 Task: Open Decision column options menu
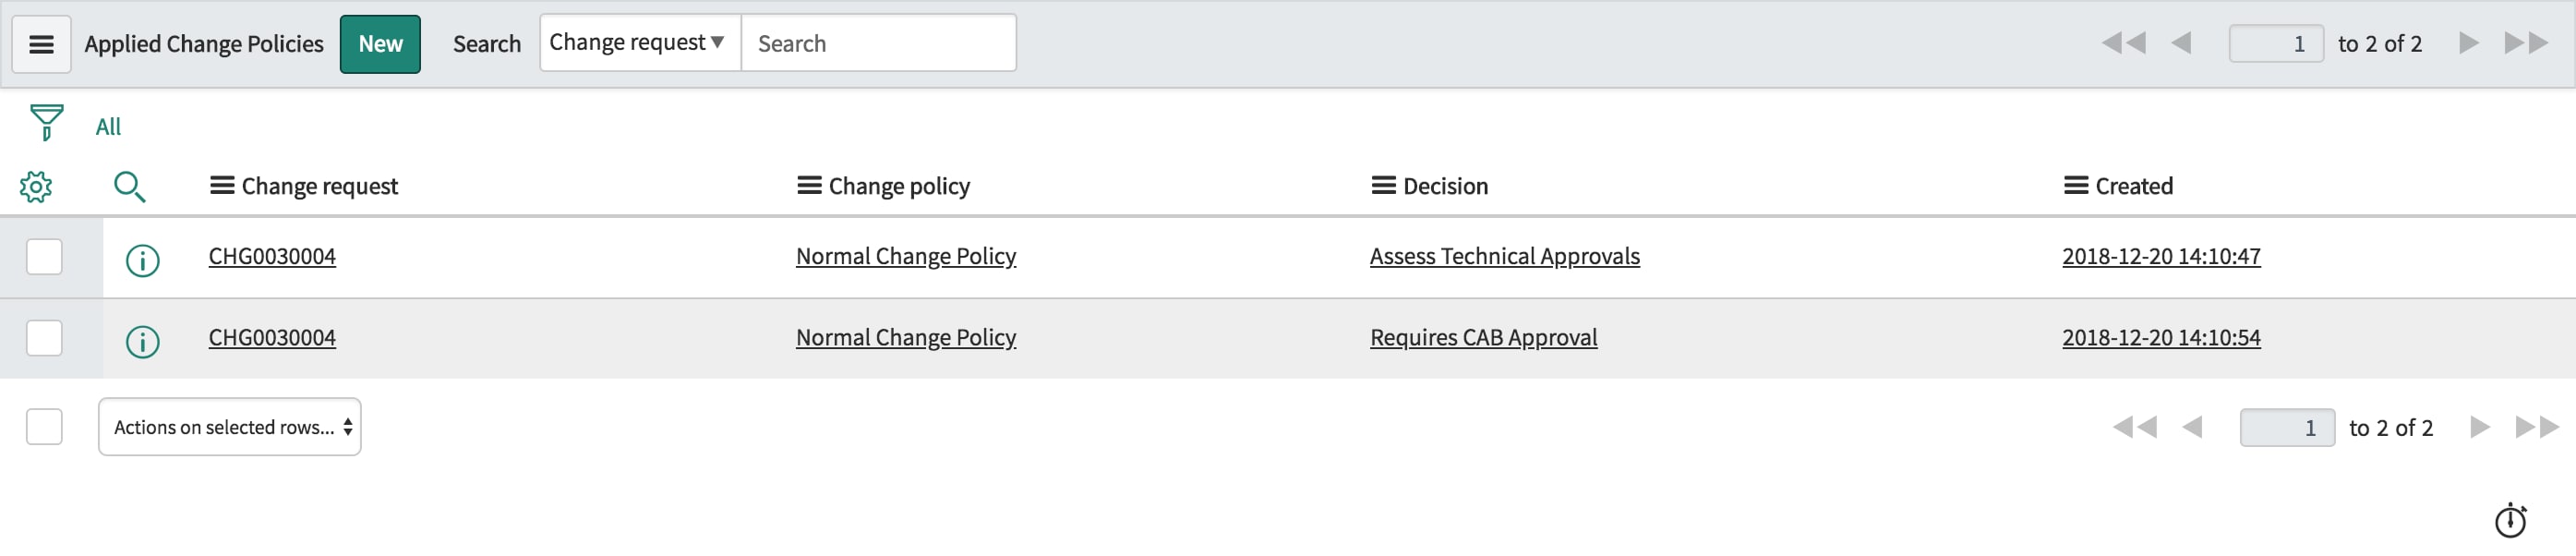[x=1383, y=186]
